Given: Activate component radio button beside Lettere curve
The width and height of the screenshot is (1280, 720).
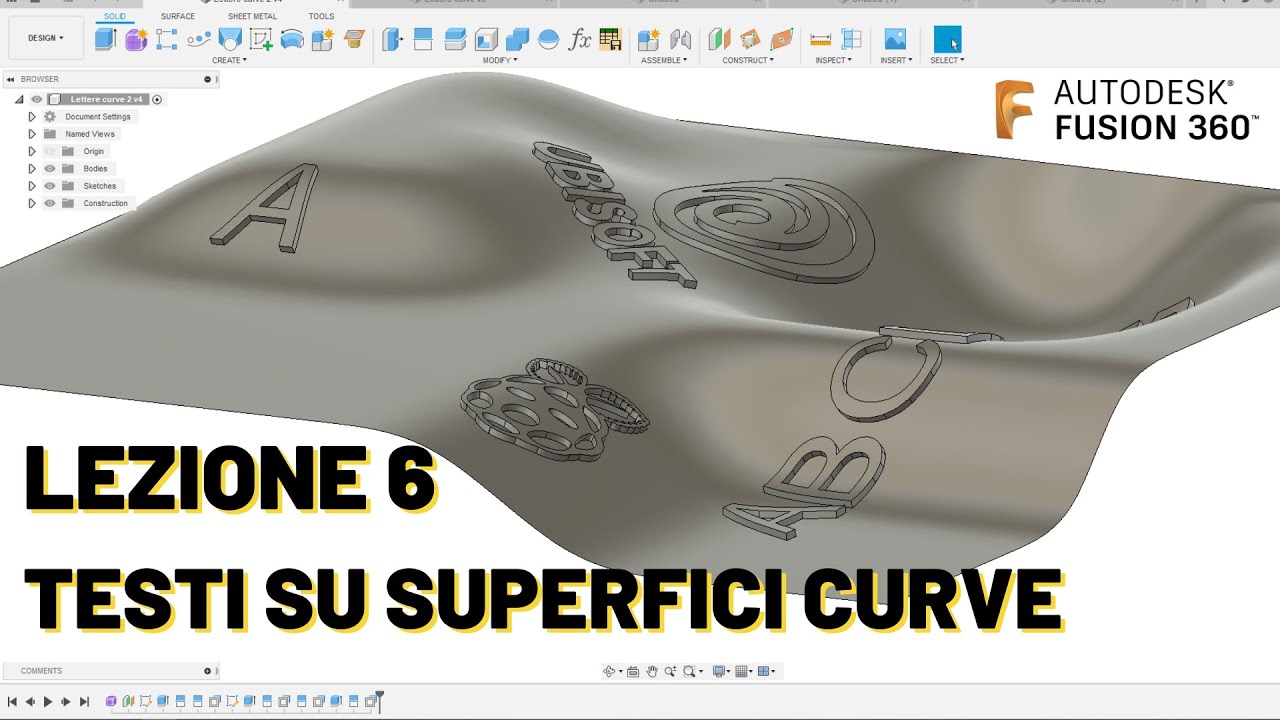Looking at the screenshot, I should [157, 99].
